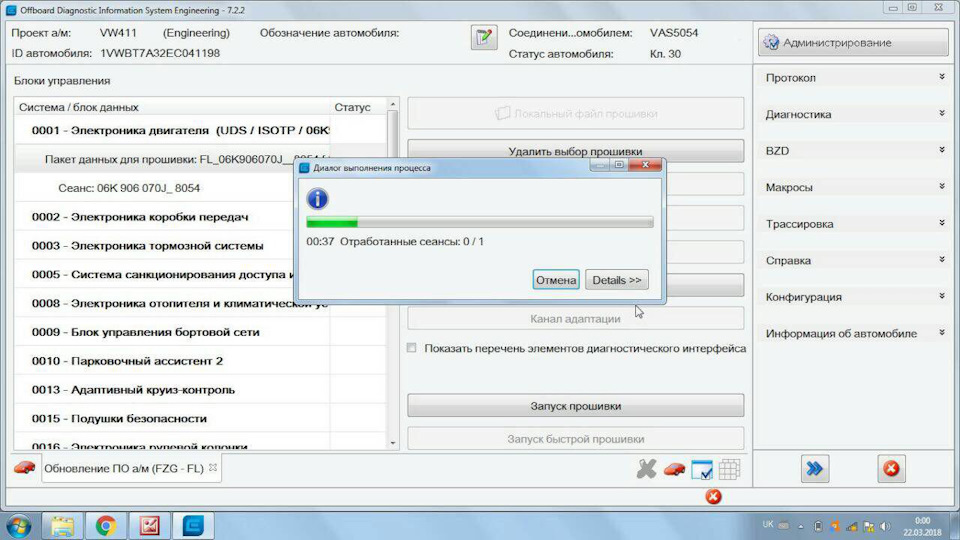Click the Action Center flag tray icon
Screen dimensions: 960x540
[x=868, y=527]
